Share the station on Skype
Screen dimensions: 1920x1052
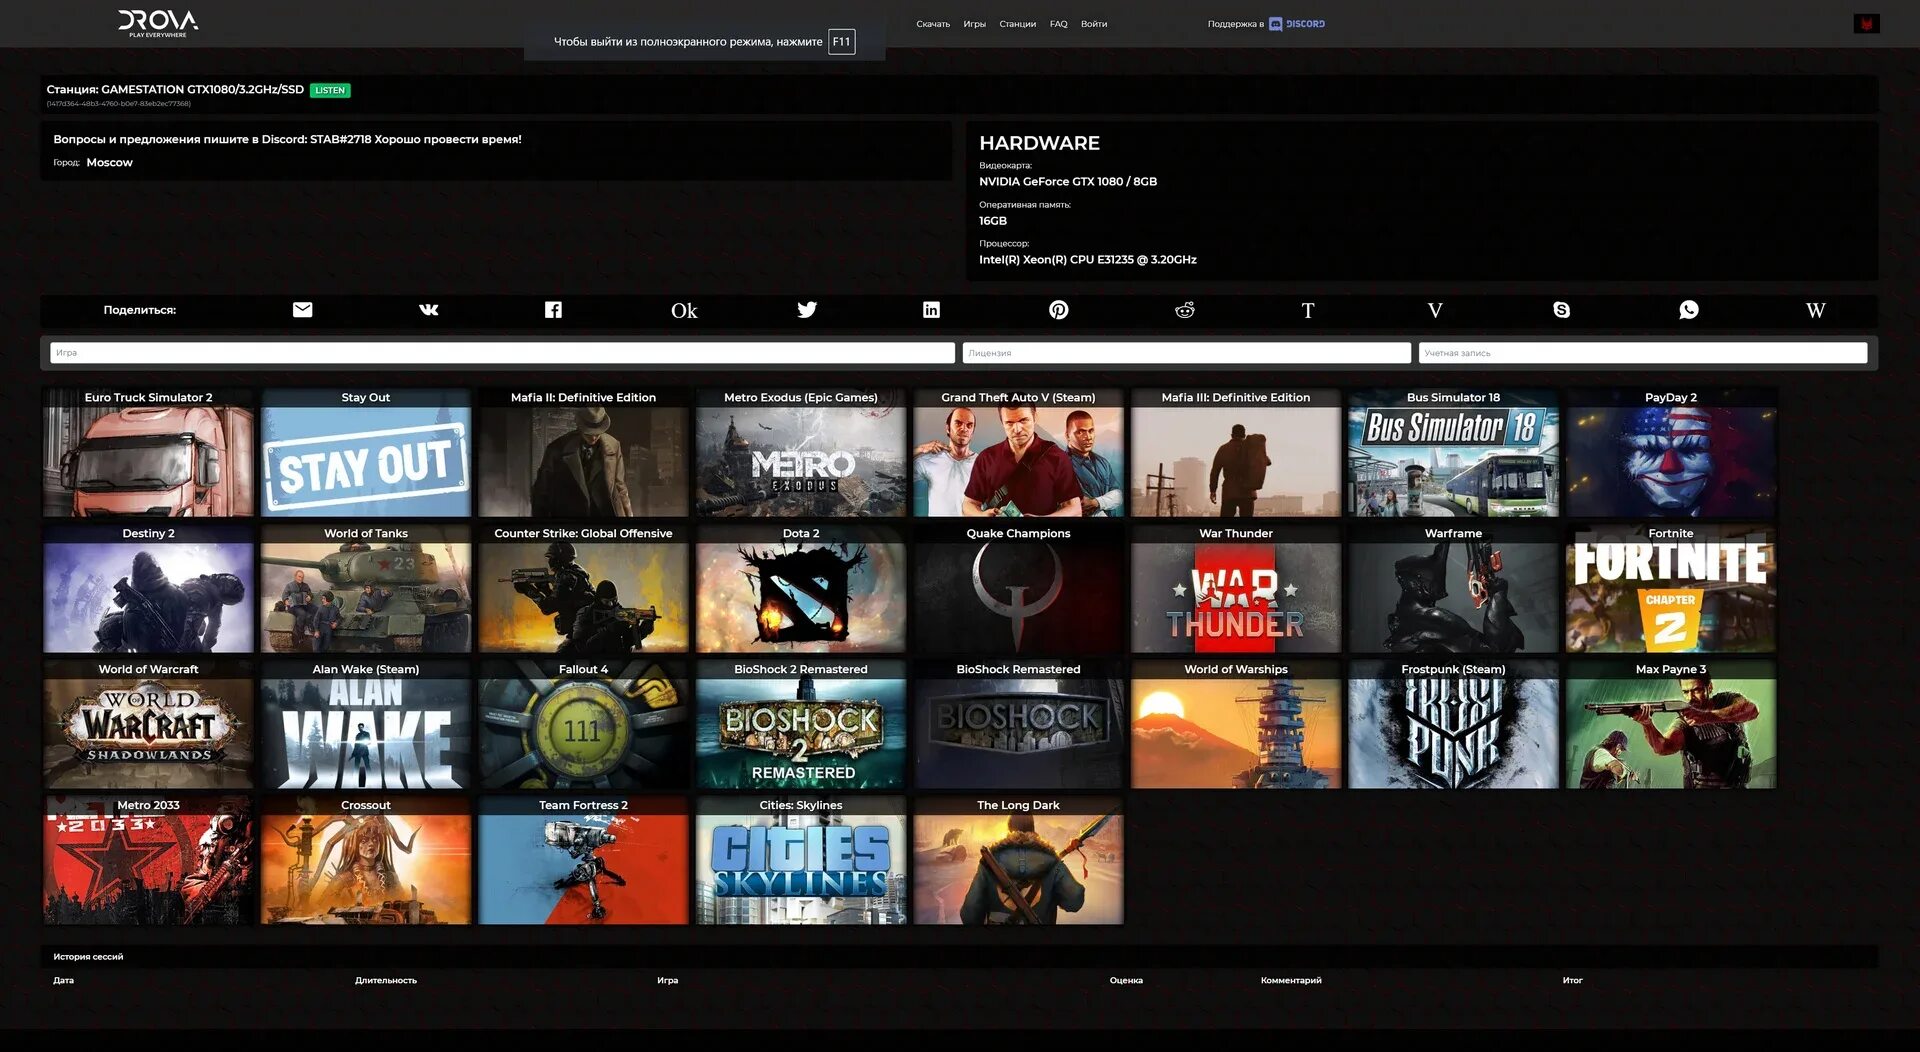click(1561, 310)
